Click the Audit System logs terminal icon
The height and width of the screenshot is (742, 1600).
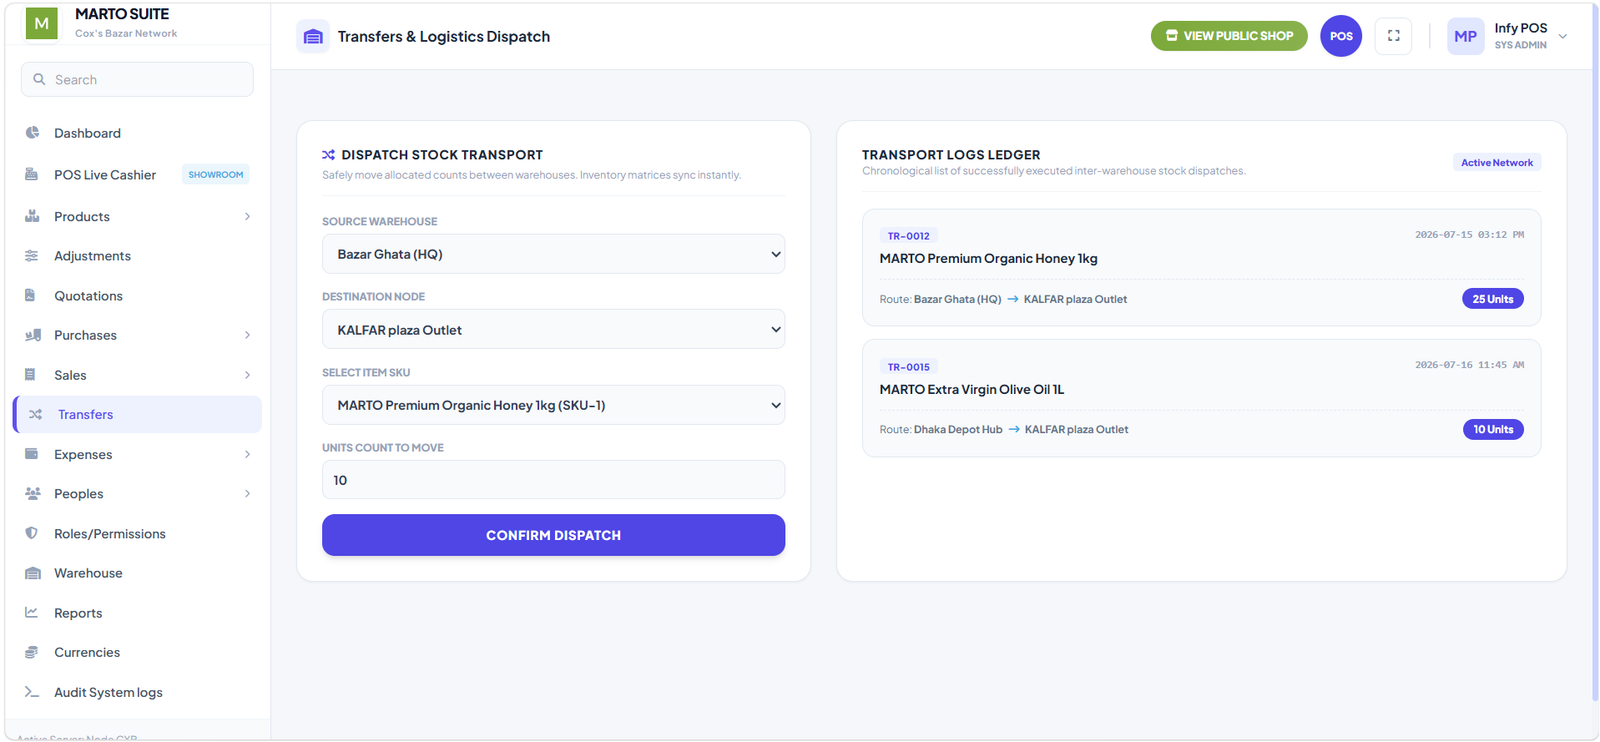(x=32, y=692)
